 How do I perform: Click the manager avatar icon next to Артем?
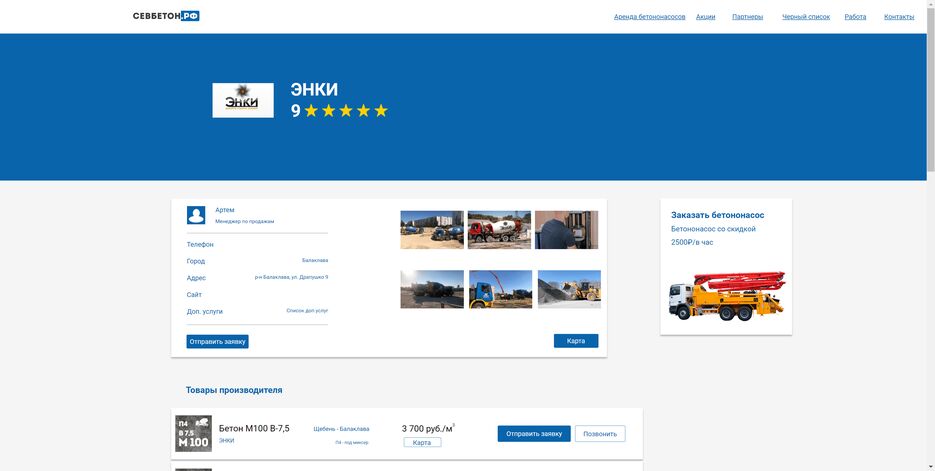click(x=196, y=215)
